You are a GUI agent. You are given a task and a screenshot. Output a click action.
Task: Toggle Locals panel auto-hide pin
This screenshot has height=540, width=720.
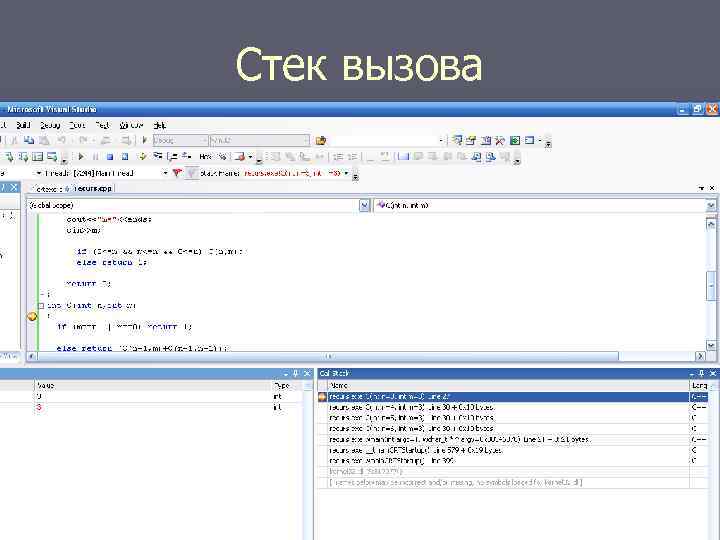(296, 373)
